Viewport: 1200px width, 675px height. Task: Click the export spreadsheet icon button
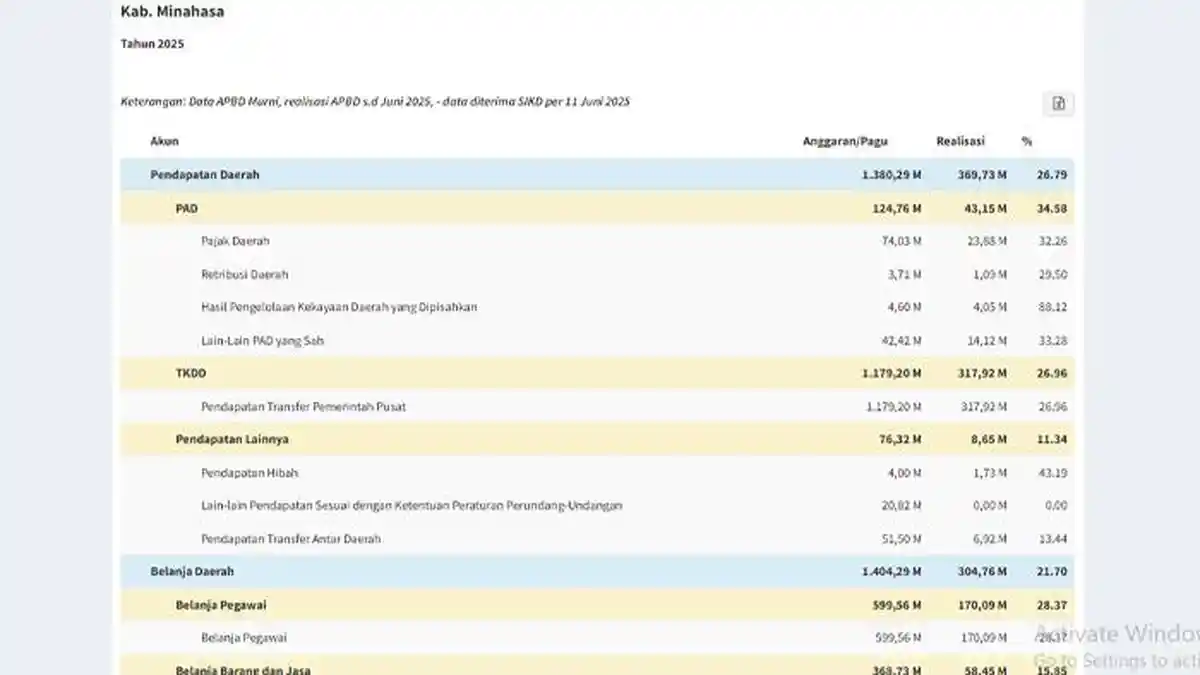pos(1058,103)
